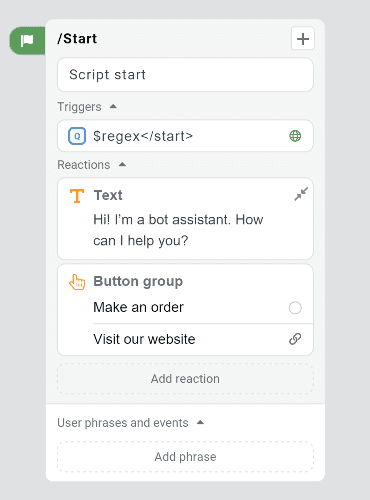
Task: Click the regex trigger type icon
Action: point(77,136)
